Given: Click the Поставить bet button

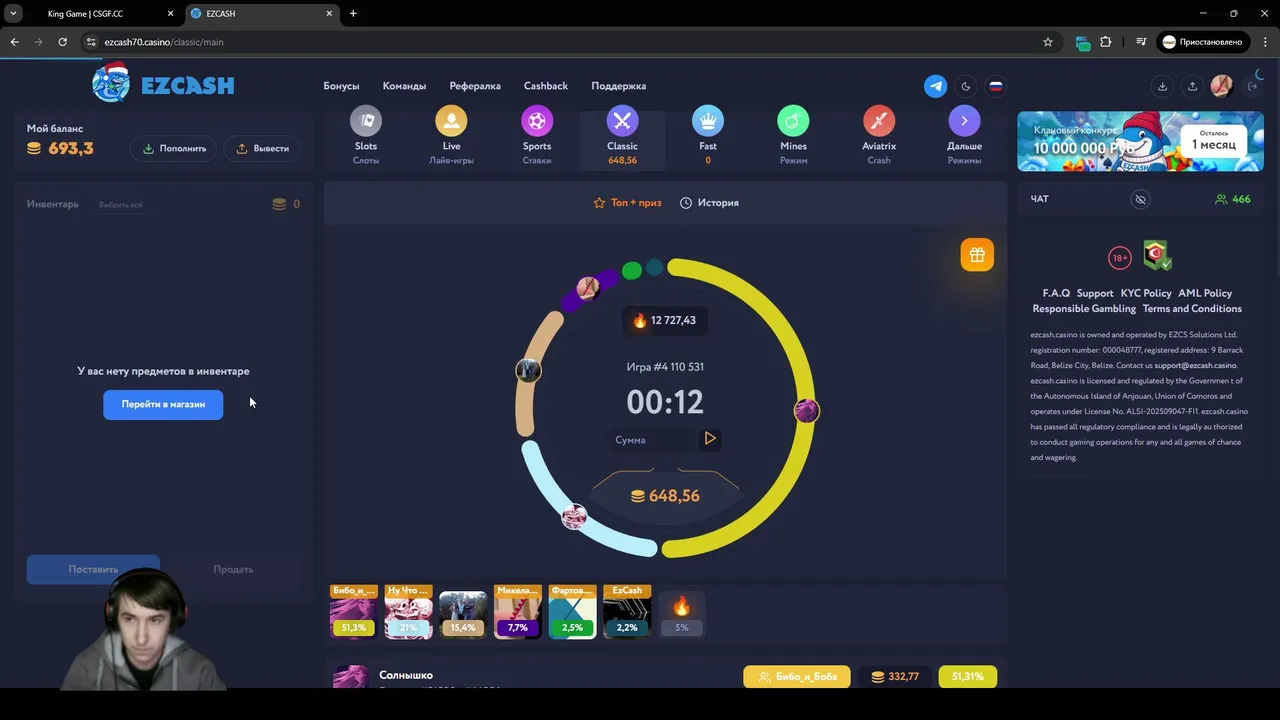Looking at the screenshot, I should point(93,569).
